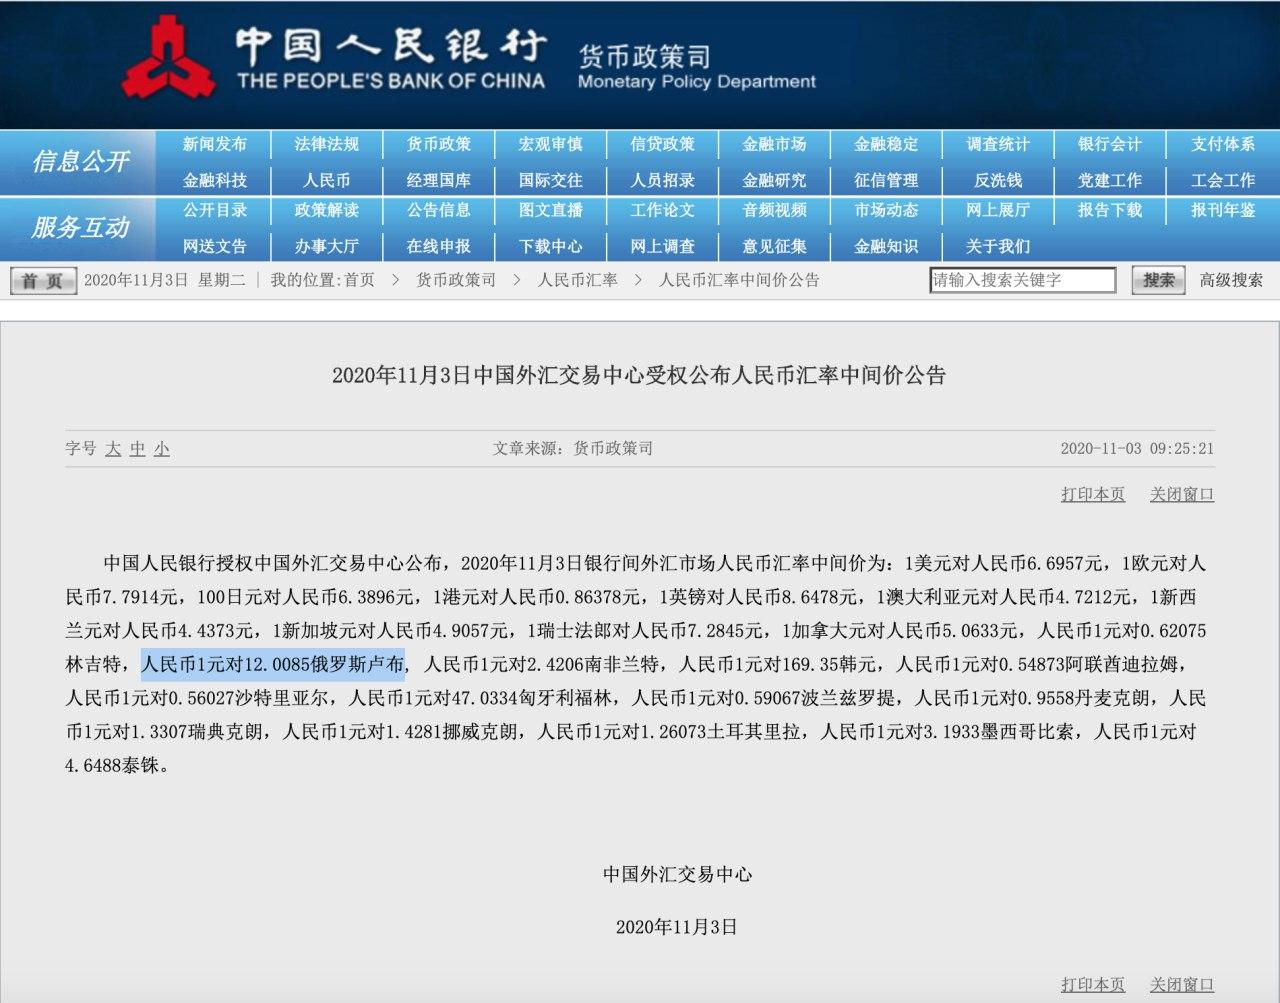Open 工会工作 navigation link
This screenshot has width=1280, height=1003.
pyautogui.click(x=1223, y=181)
